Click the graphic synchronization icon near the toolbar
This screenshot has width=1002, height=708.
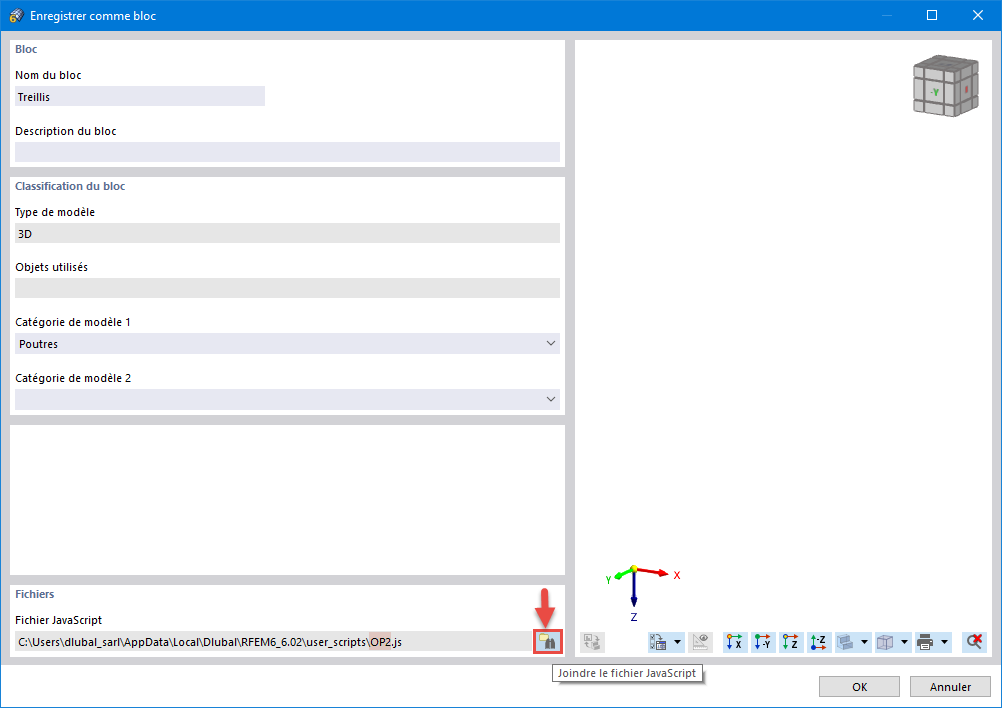click(x=591, y=642)
